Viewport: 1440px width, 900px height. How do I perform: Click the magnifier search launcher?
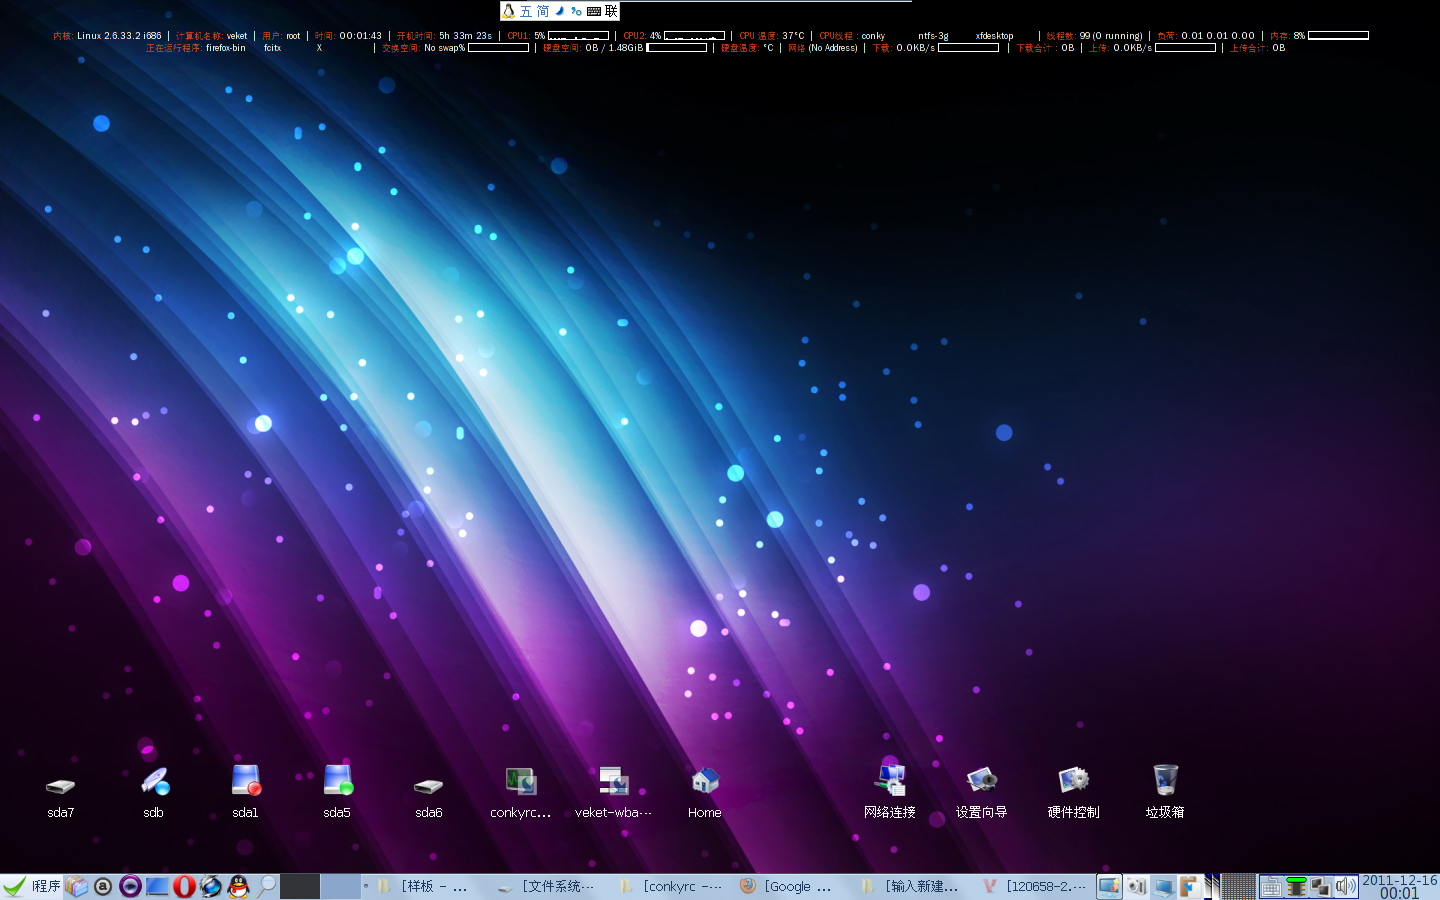[266, 886]
